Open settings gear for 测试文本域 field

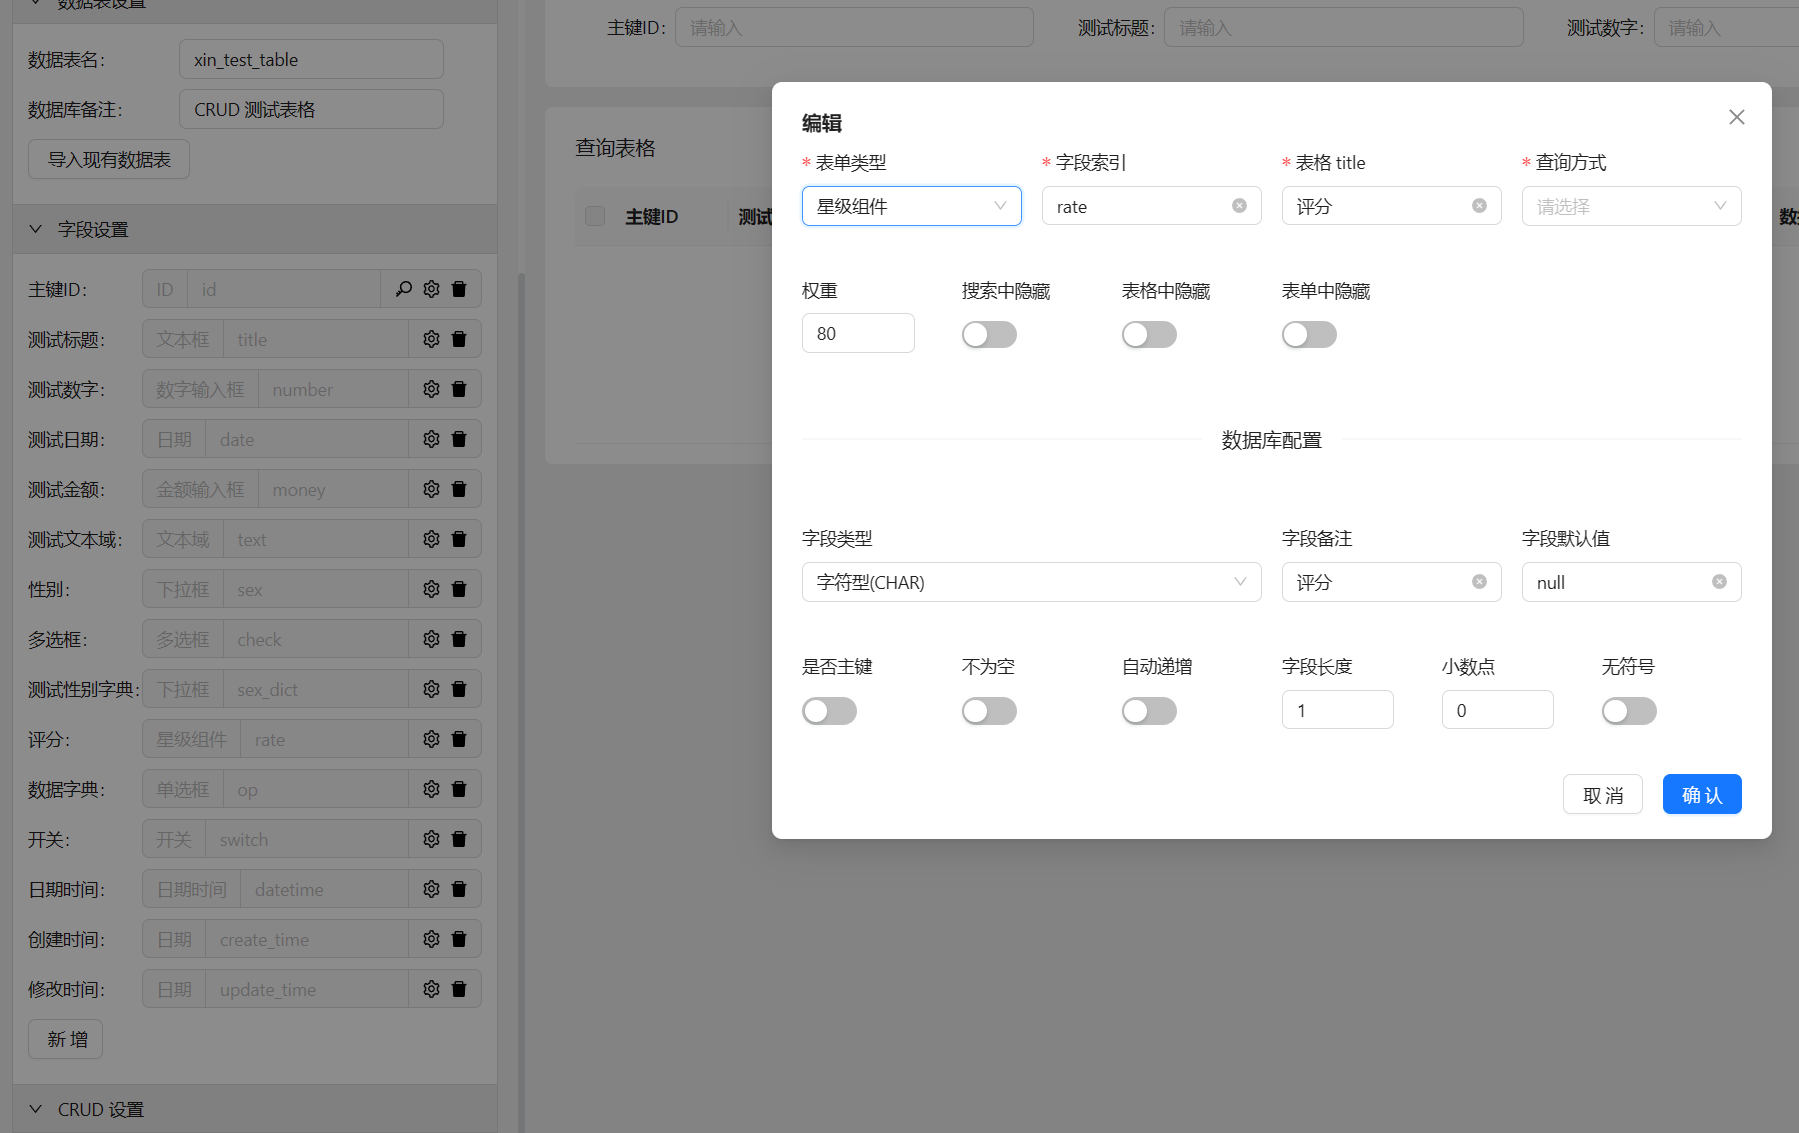point(431,539)
